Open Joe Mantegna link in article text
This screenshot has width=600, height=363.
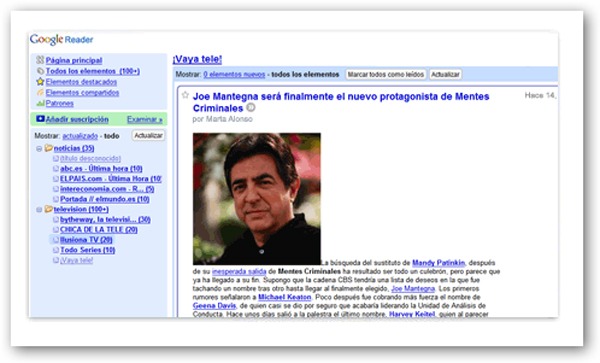pos(413,289)
